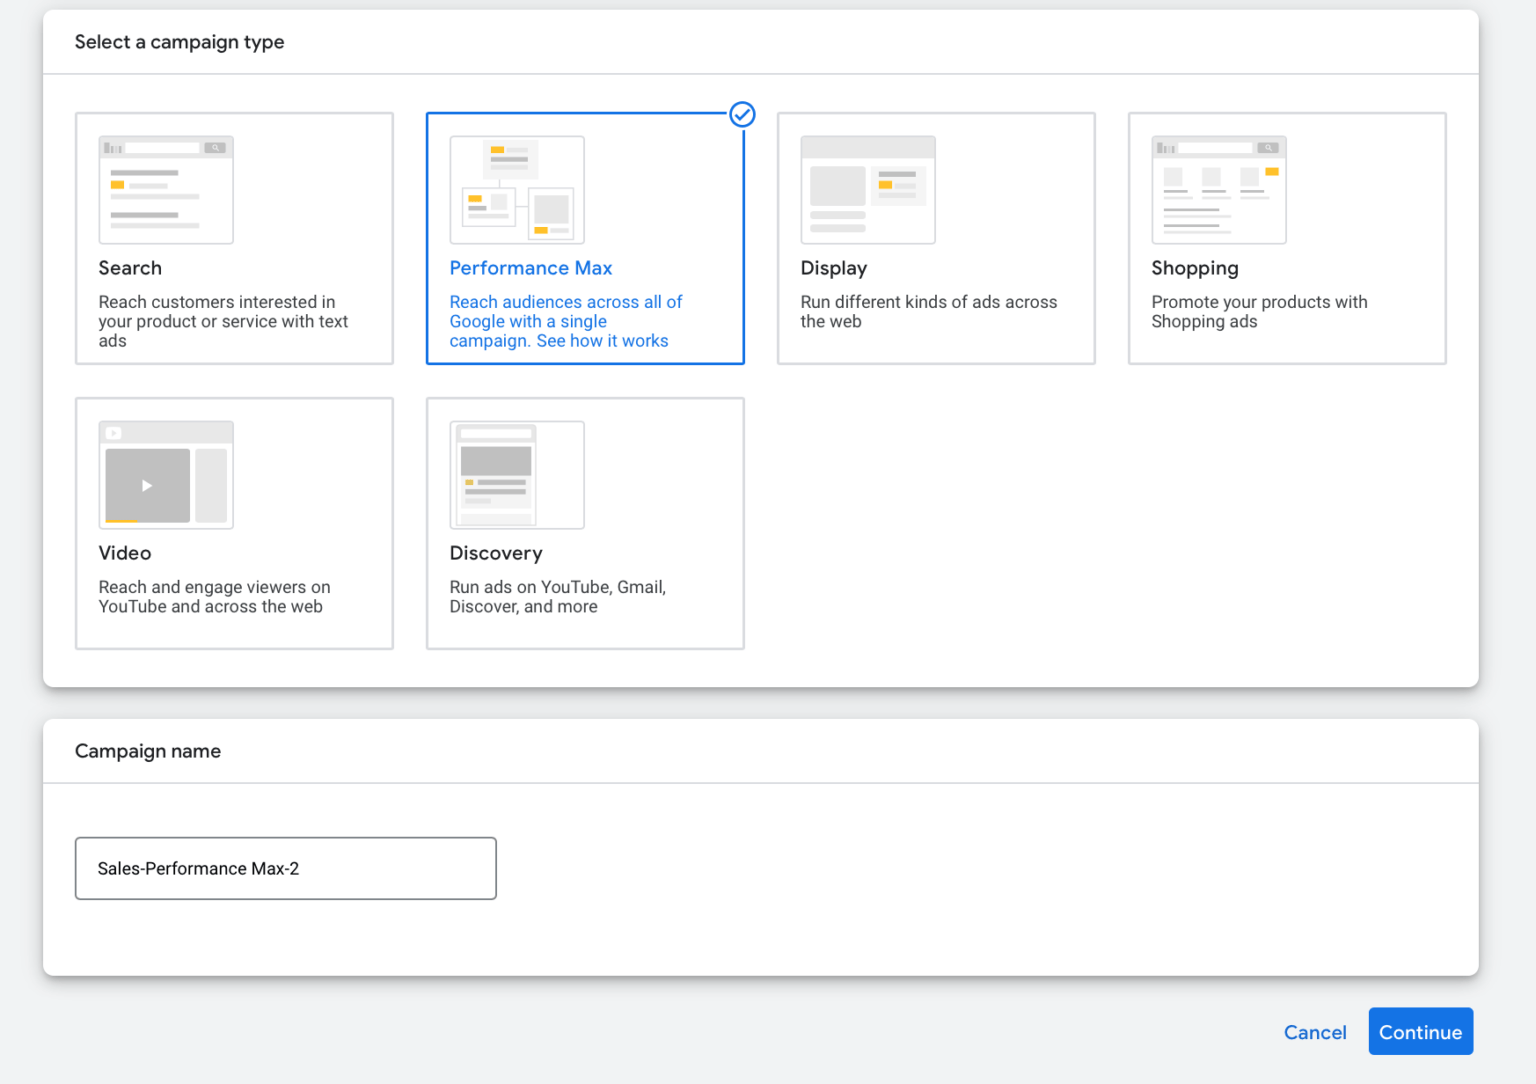Click the Display campaign illustration icon
The image size is (1536, 1084).
868,190
